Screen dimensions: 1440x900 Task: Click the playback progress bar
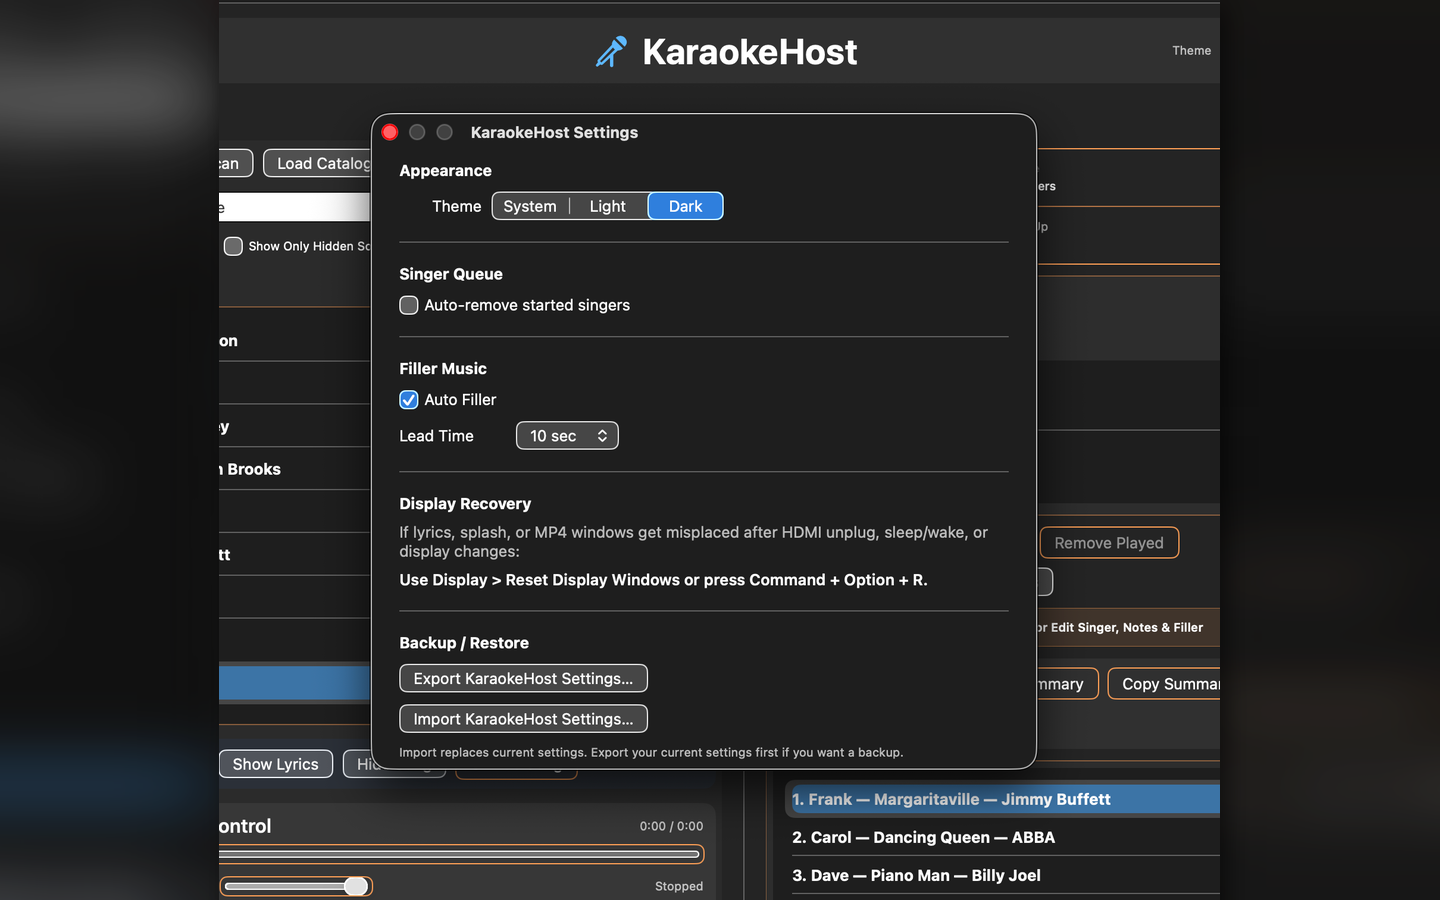461,854
